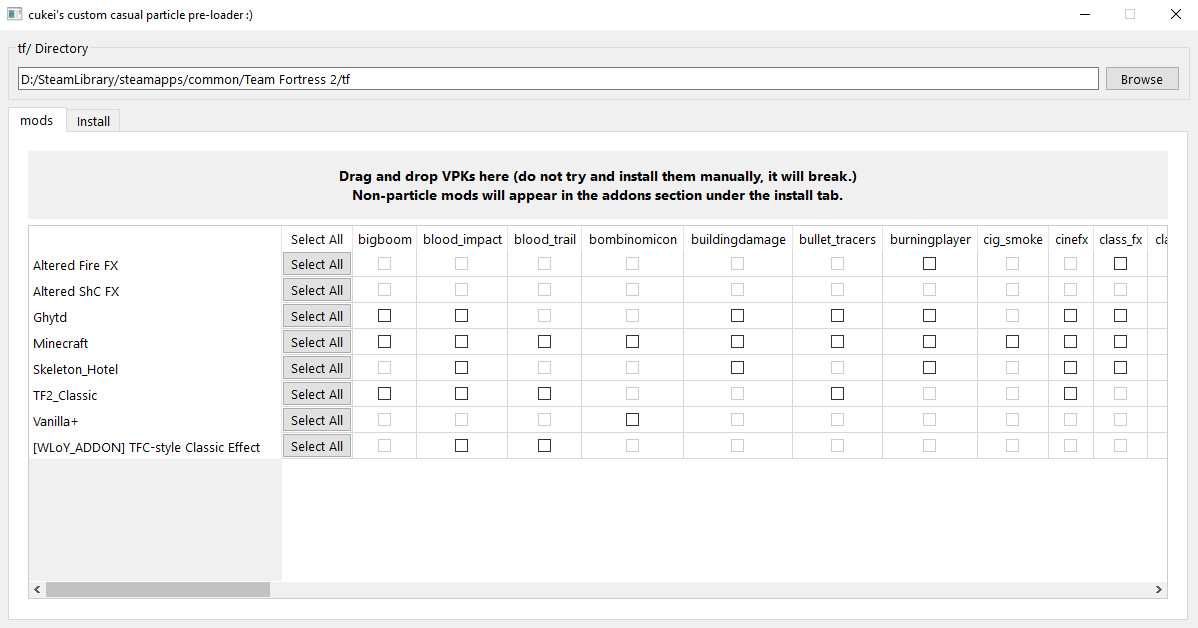Screen dimensions: 1198x628
Task: Switch to the mods tab
Action: [36, 120]
